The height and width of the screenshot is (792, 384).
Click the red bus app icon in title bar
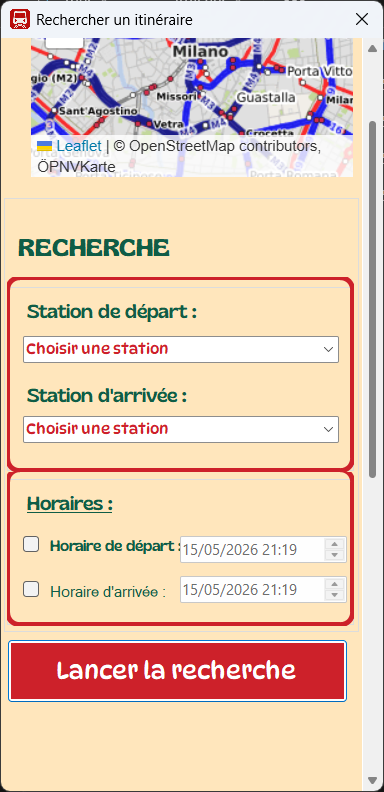(x=20, y=20)
